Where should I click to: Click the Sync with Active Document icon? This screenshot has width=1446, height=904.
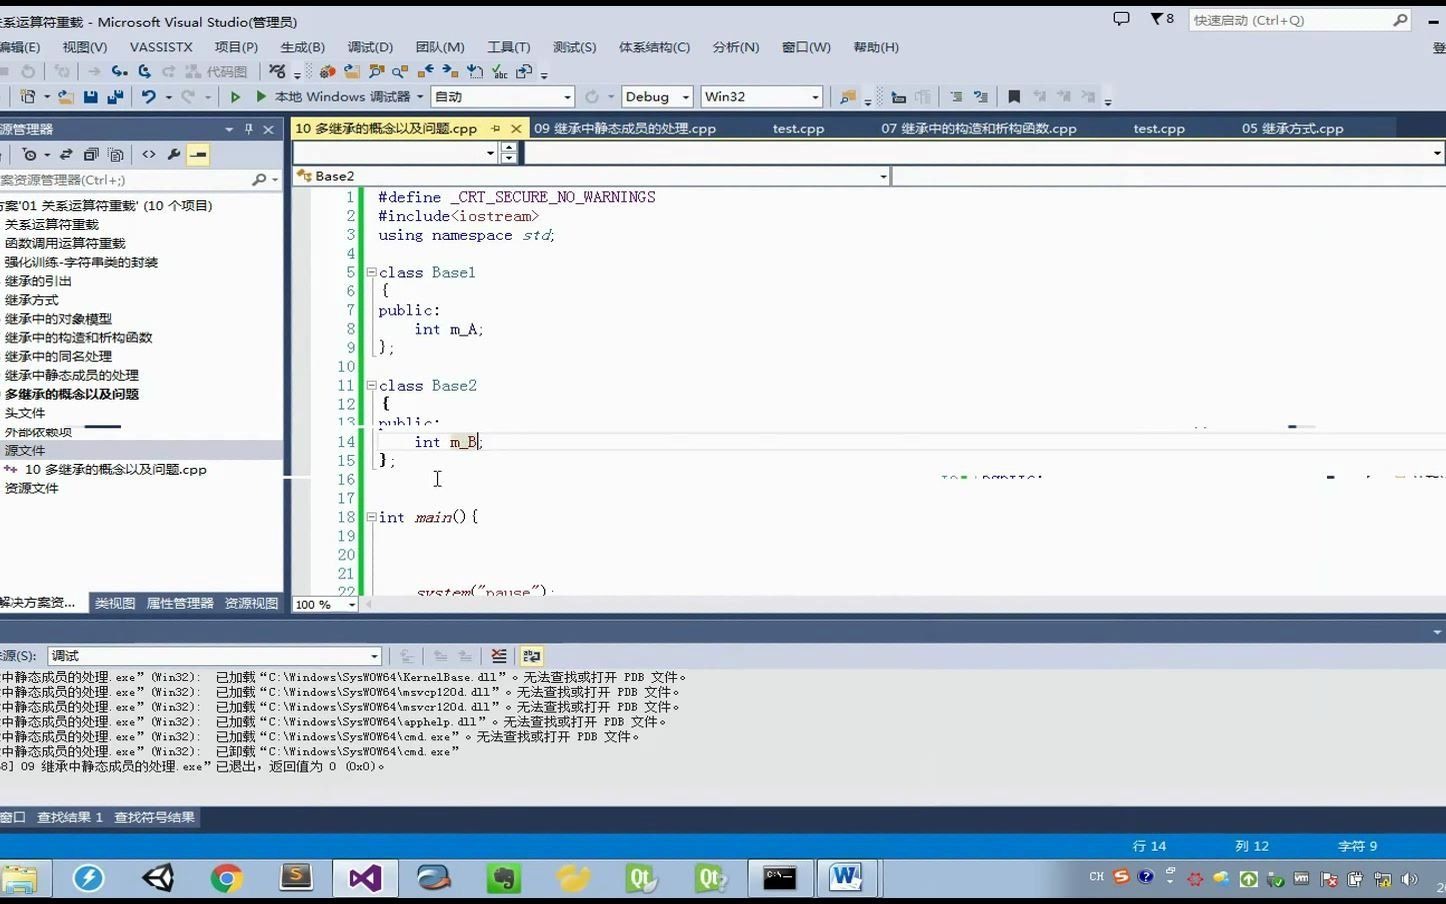tap(66, 155)
